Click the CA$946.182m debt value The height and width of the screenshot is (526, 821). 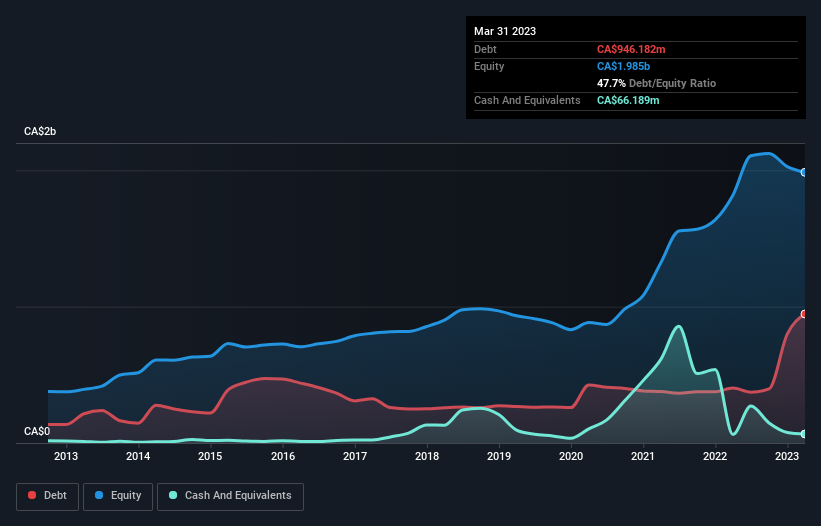tap(631, 49)
